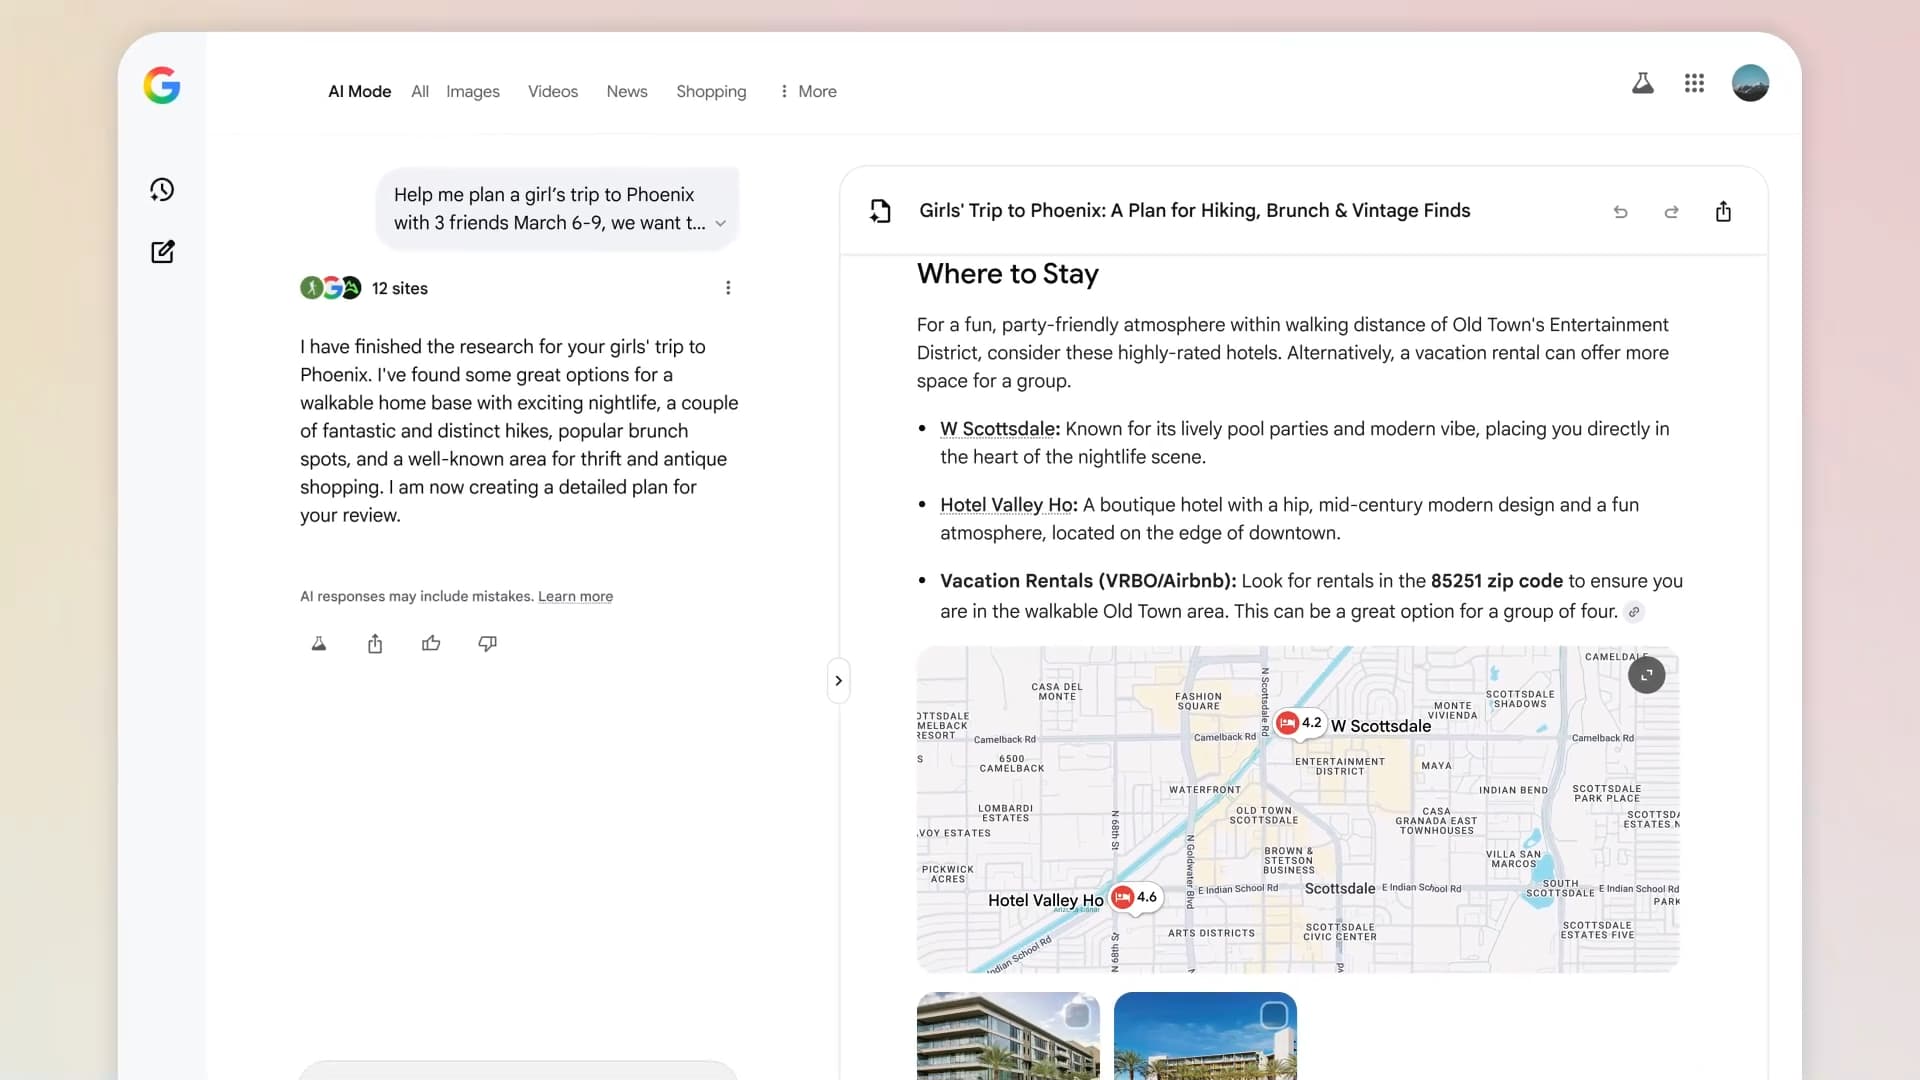This screenshot has height=1080, width=1920.
Task: Export the AI response using the share icon
Action: pos(375,643)
